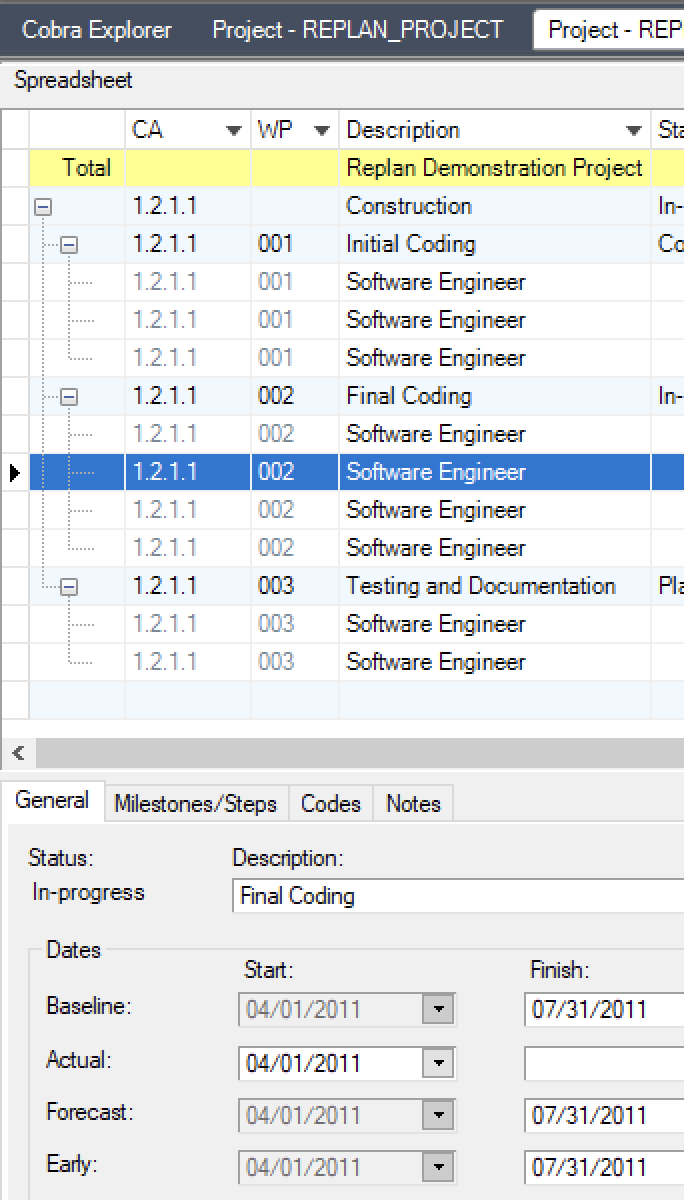
Task: Select the Total row Replan Demonstration Project
Action: pos(494,168)
